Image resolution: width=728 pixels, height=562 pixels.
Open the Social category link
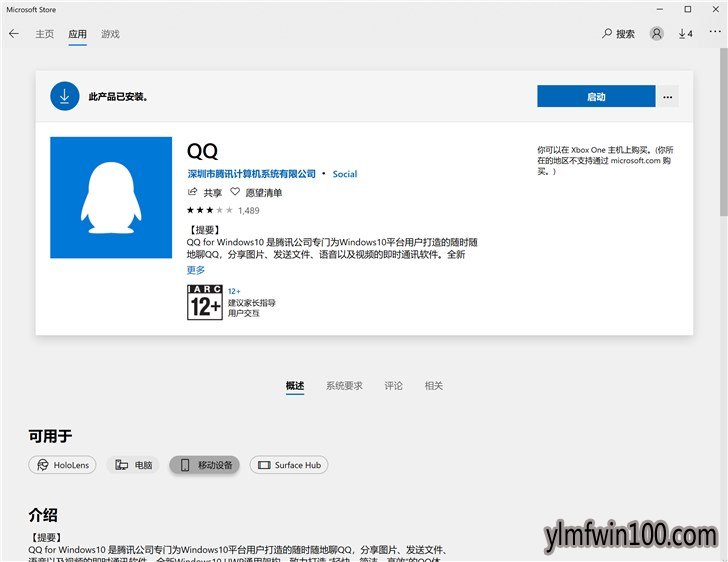tap(345, 174)
